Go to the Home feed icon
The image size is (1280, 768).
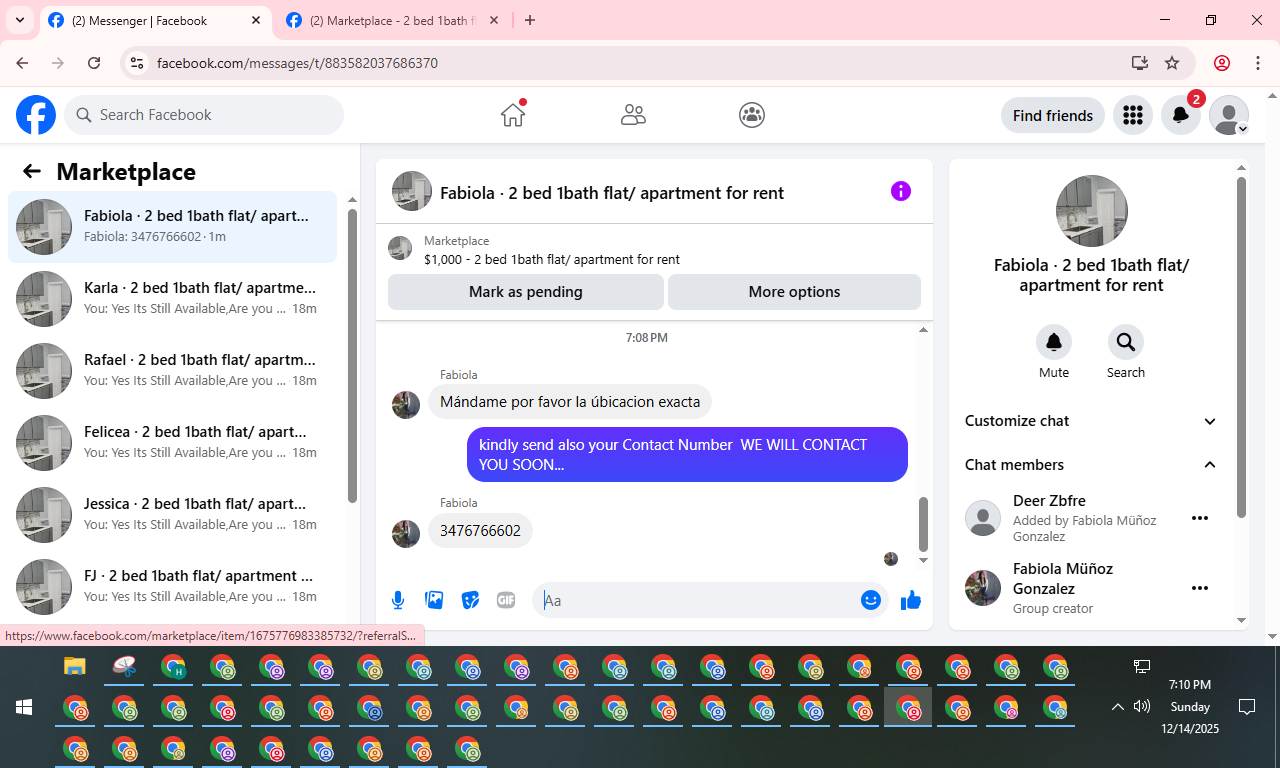click(513, 115)
